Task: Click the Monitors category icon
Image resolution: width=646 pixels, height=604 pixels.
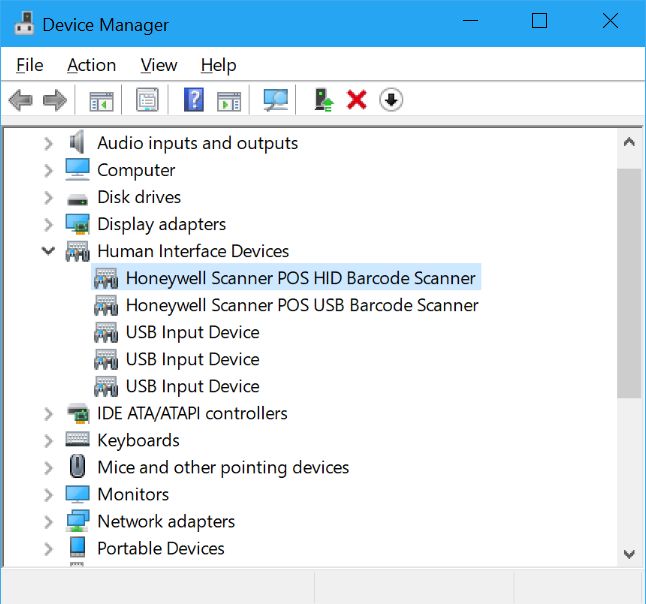Action: click(x=77, y=494)
